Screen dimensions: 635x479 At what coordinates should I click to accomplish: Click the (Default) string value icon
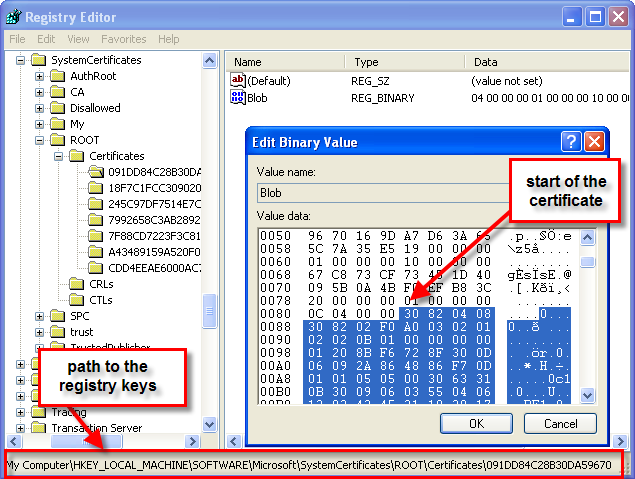pos(238,80)
